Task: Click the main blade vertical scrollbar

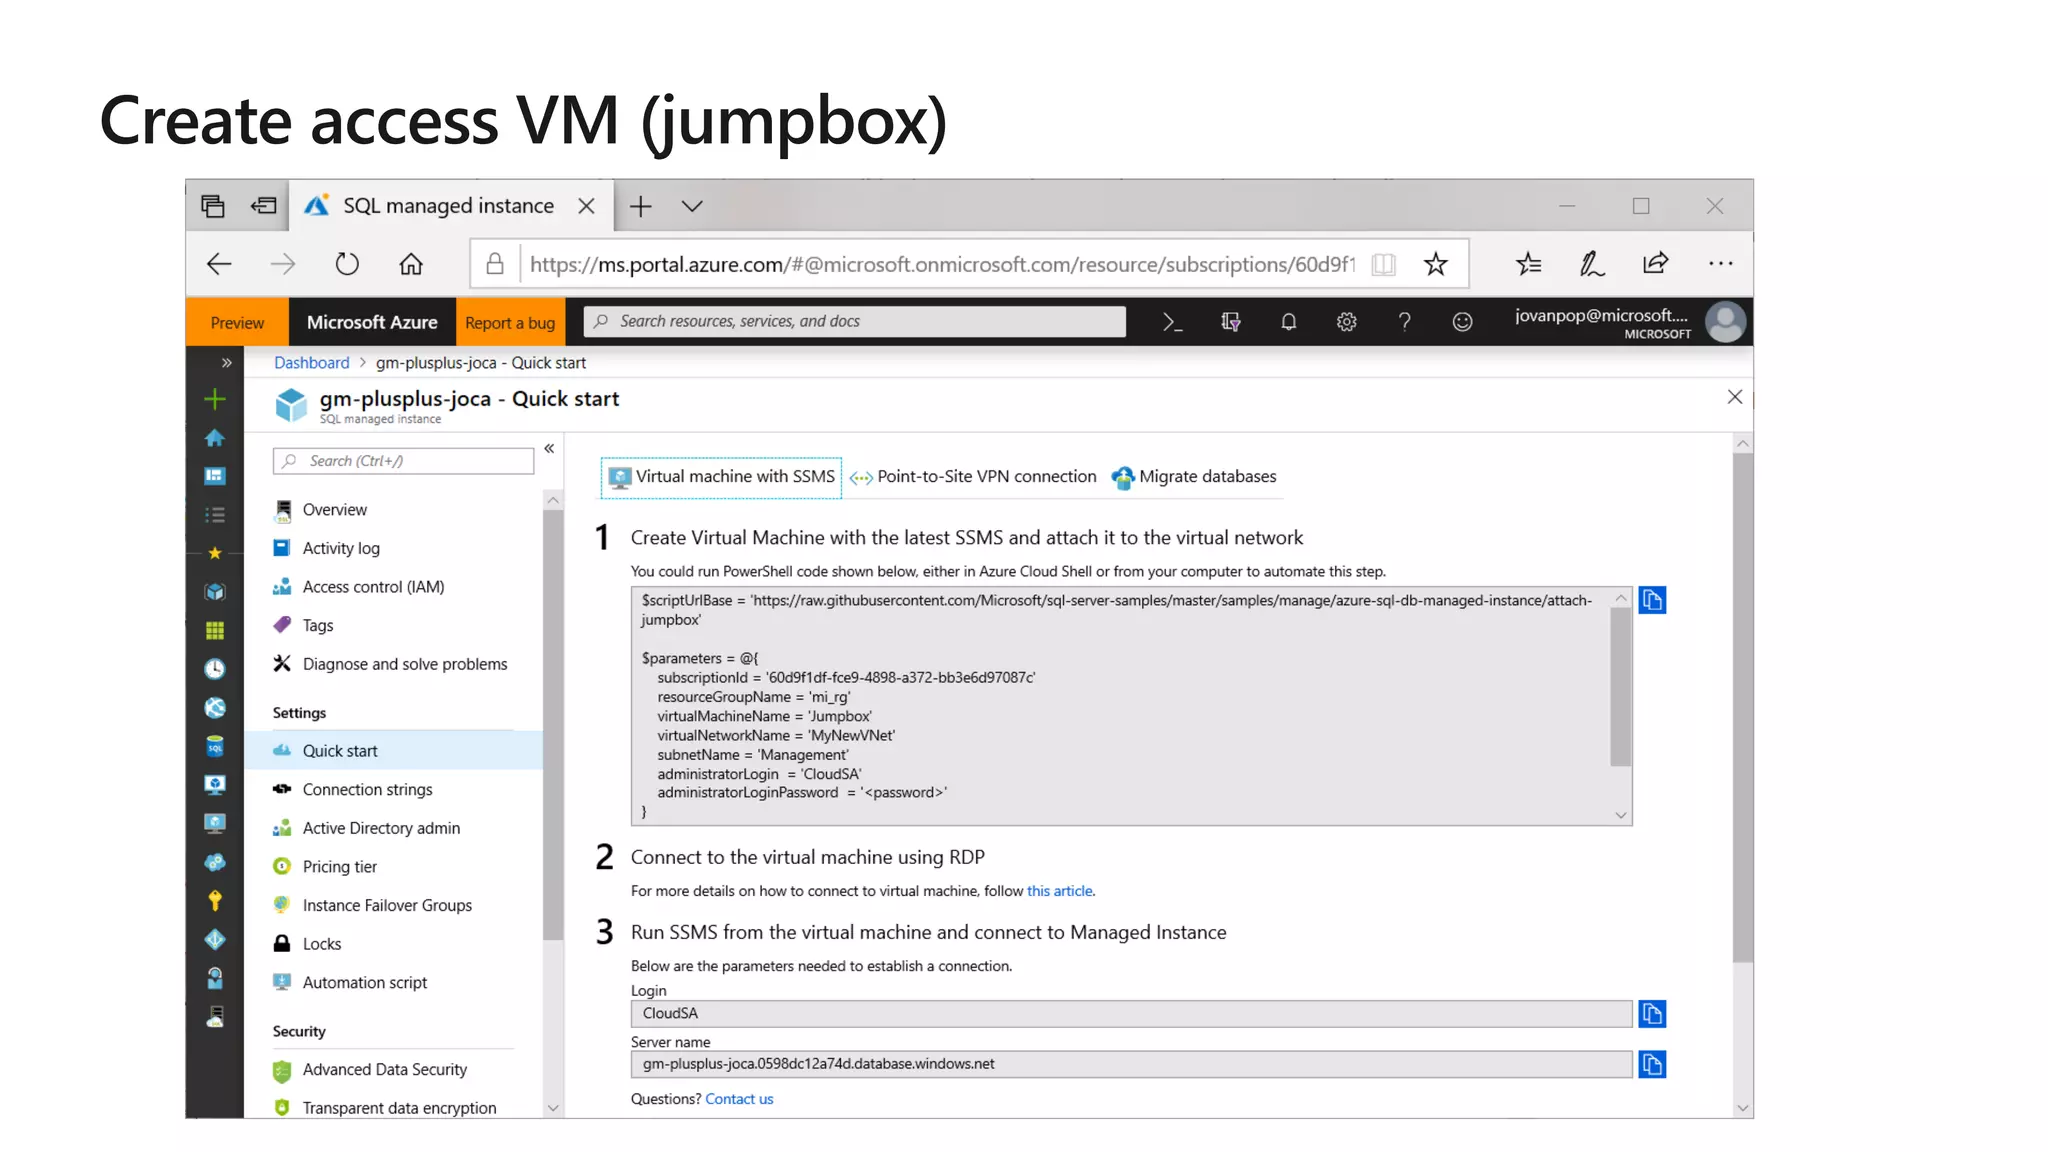Action: tap(1742, 700)
